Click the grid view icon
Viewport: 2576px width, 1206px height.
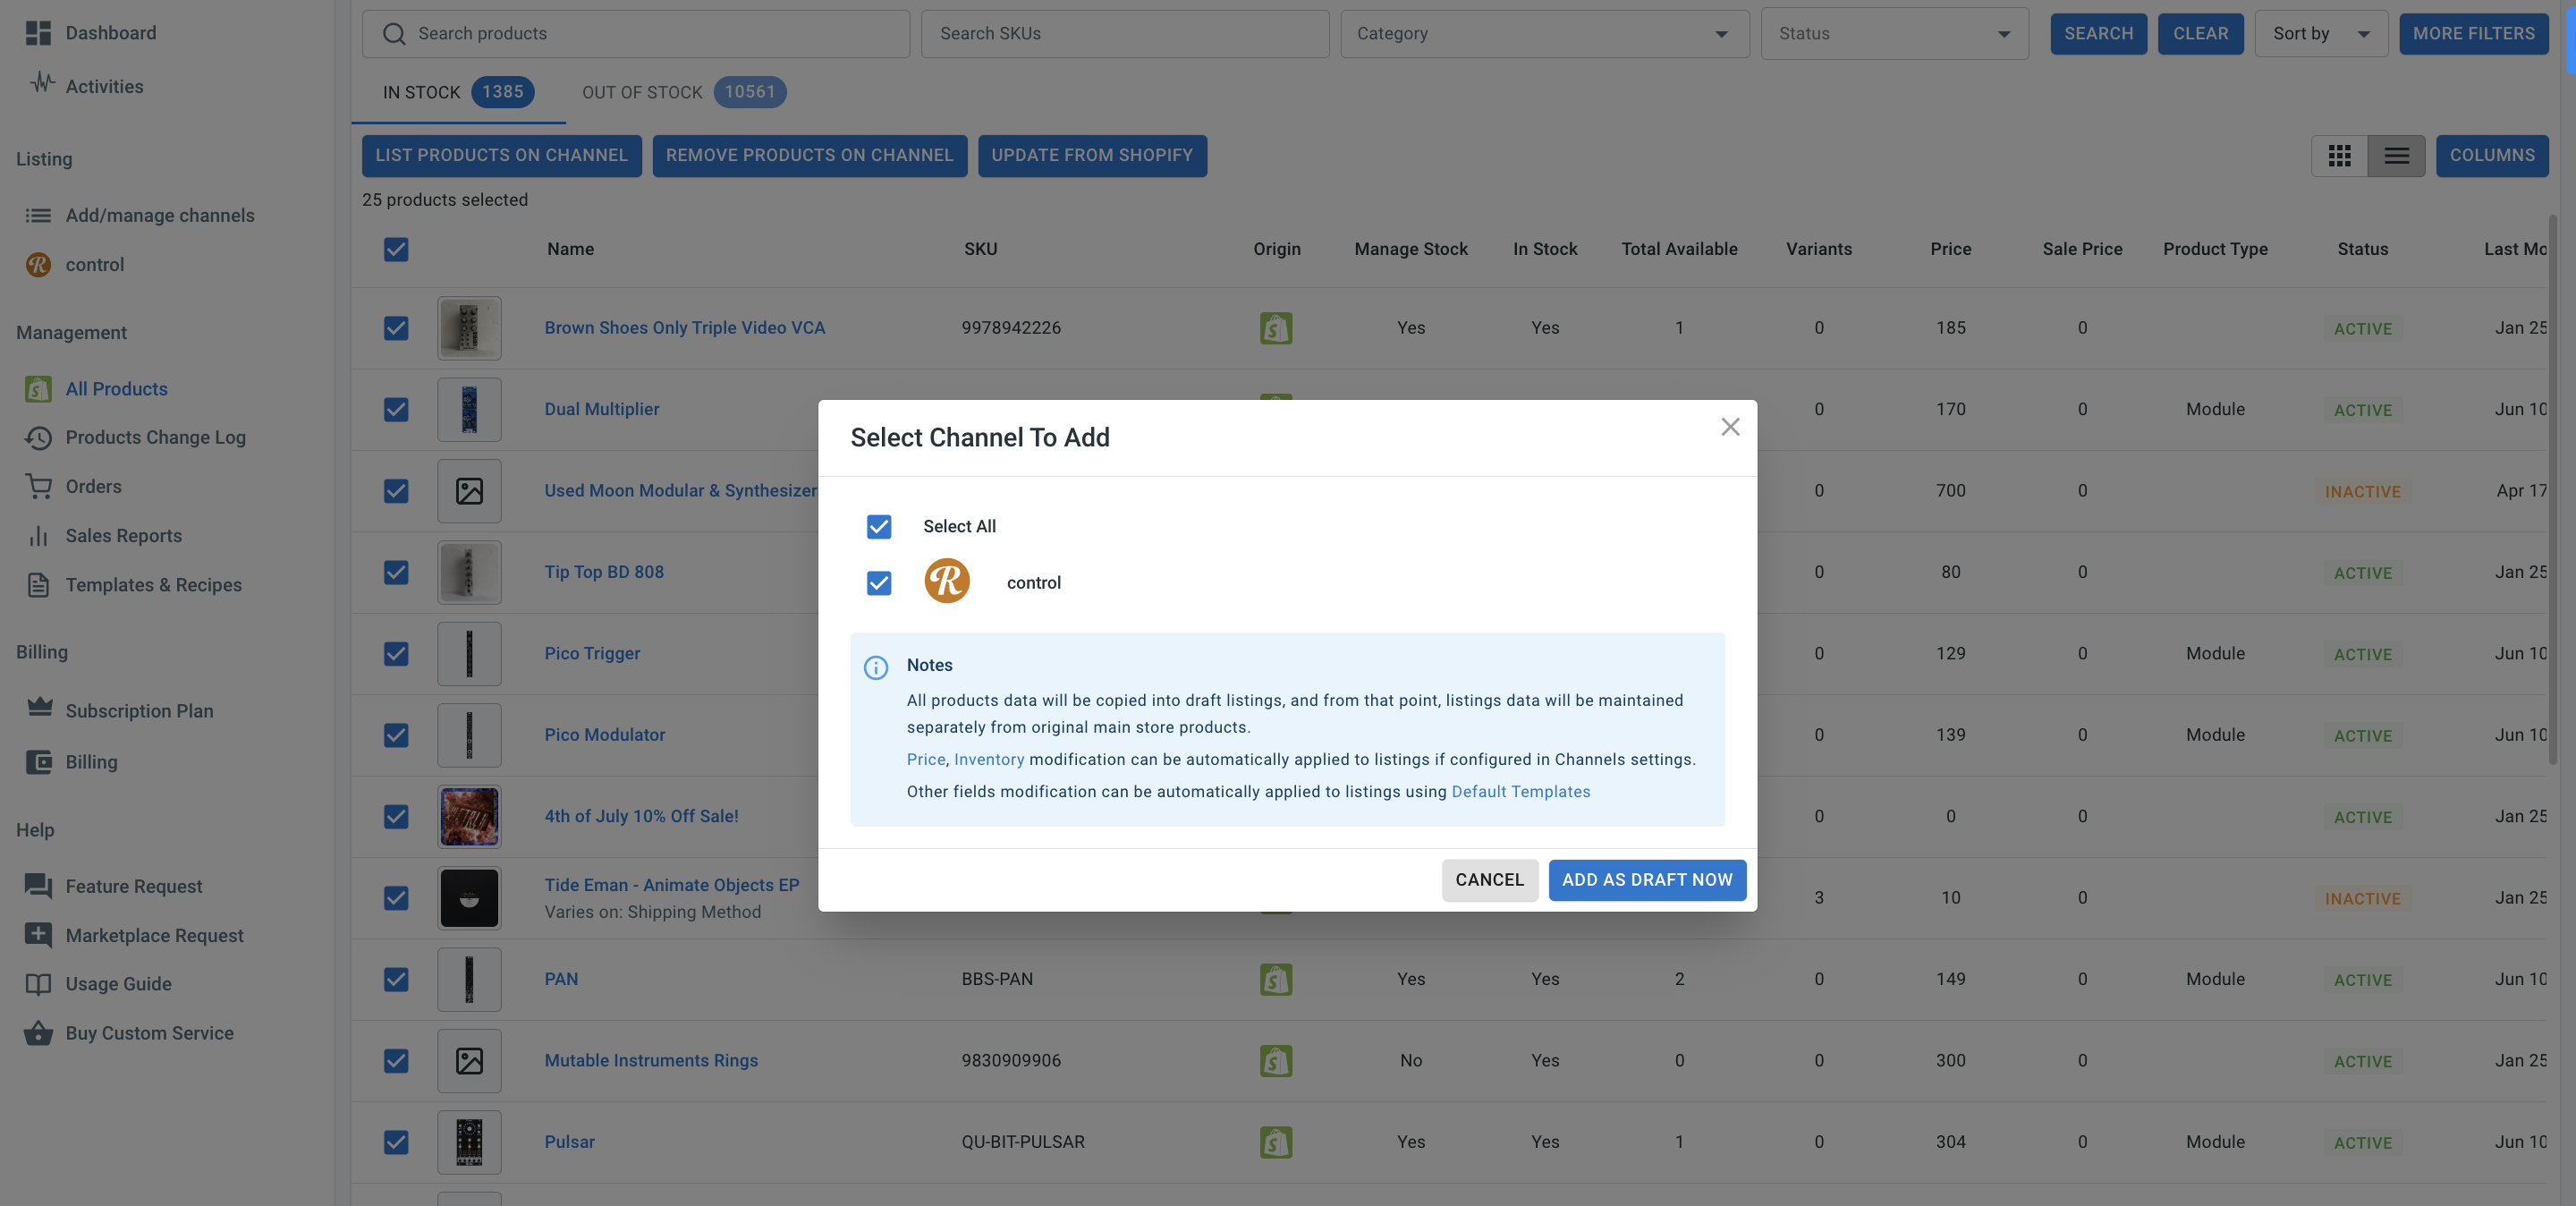pyautogui.click(x=2339, y=155)
